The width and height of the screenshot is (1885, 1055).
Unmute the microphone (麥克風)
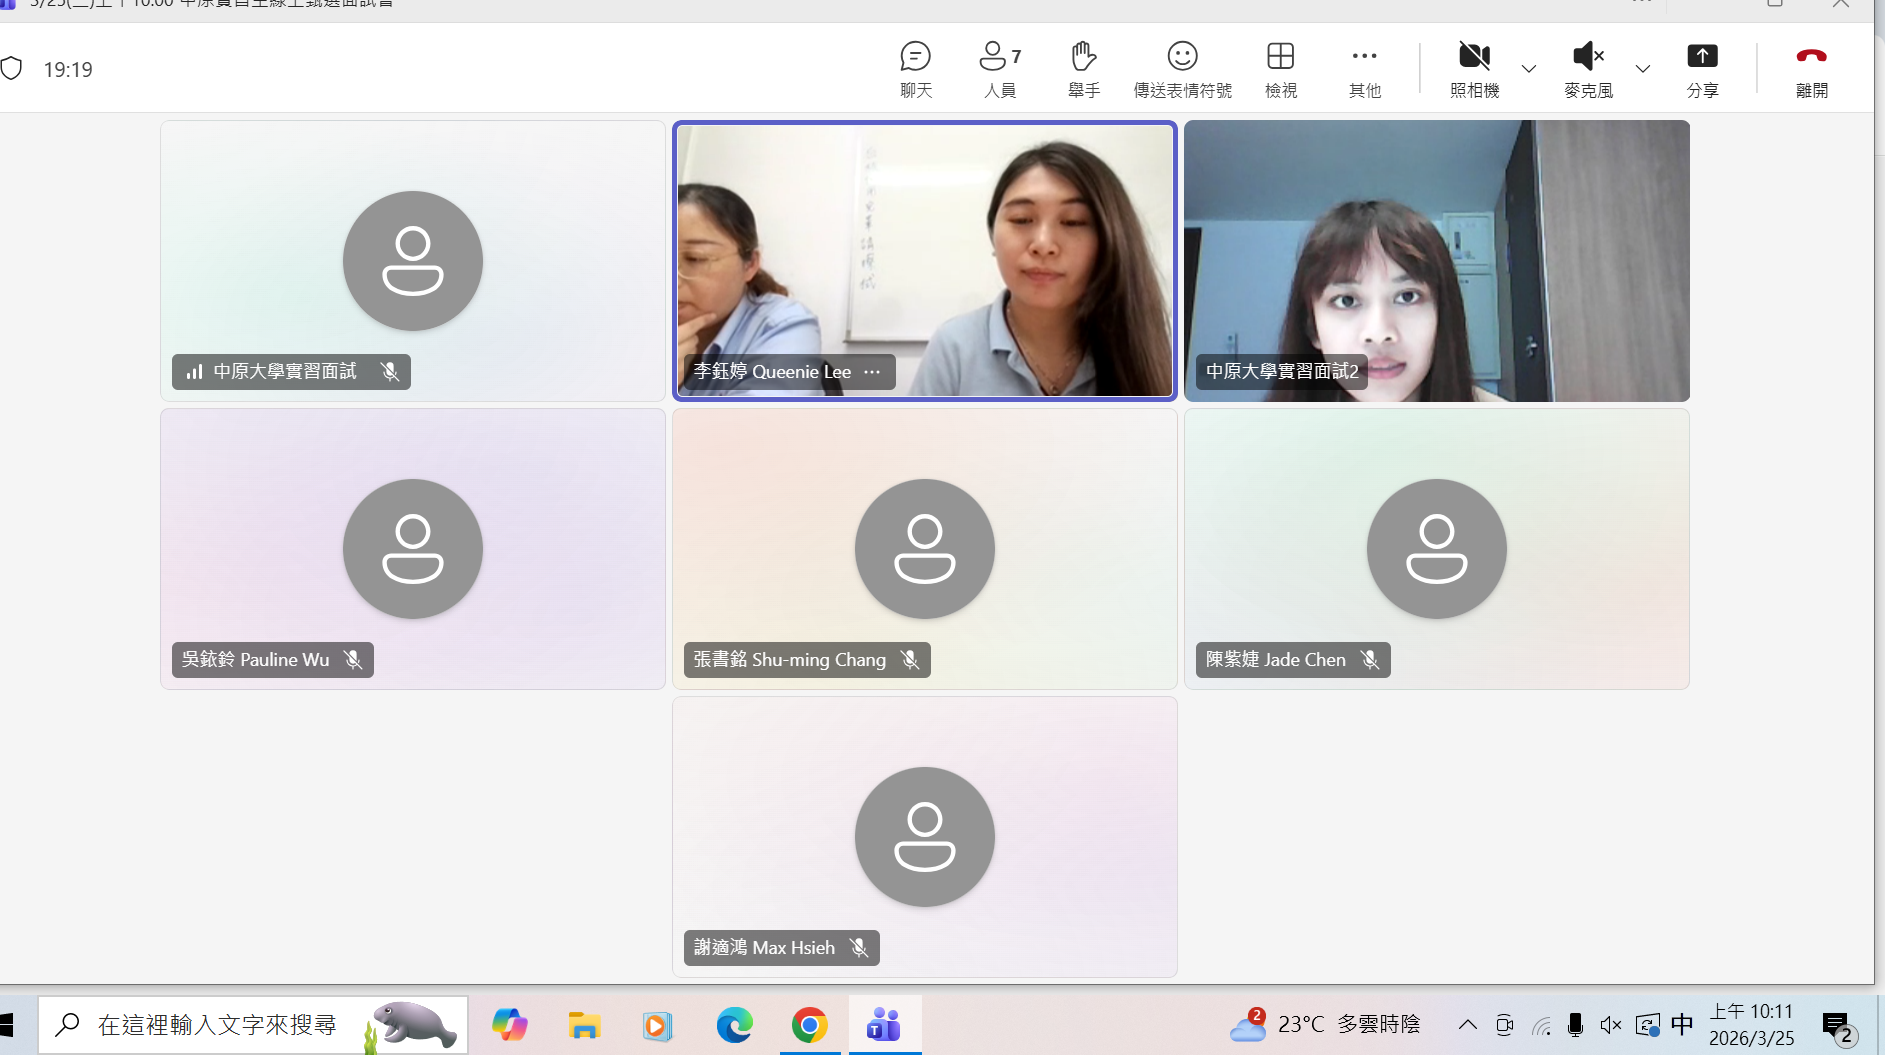pyautogui.click(x=1588, y=68)
